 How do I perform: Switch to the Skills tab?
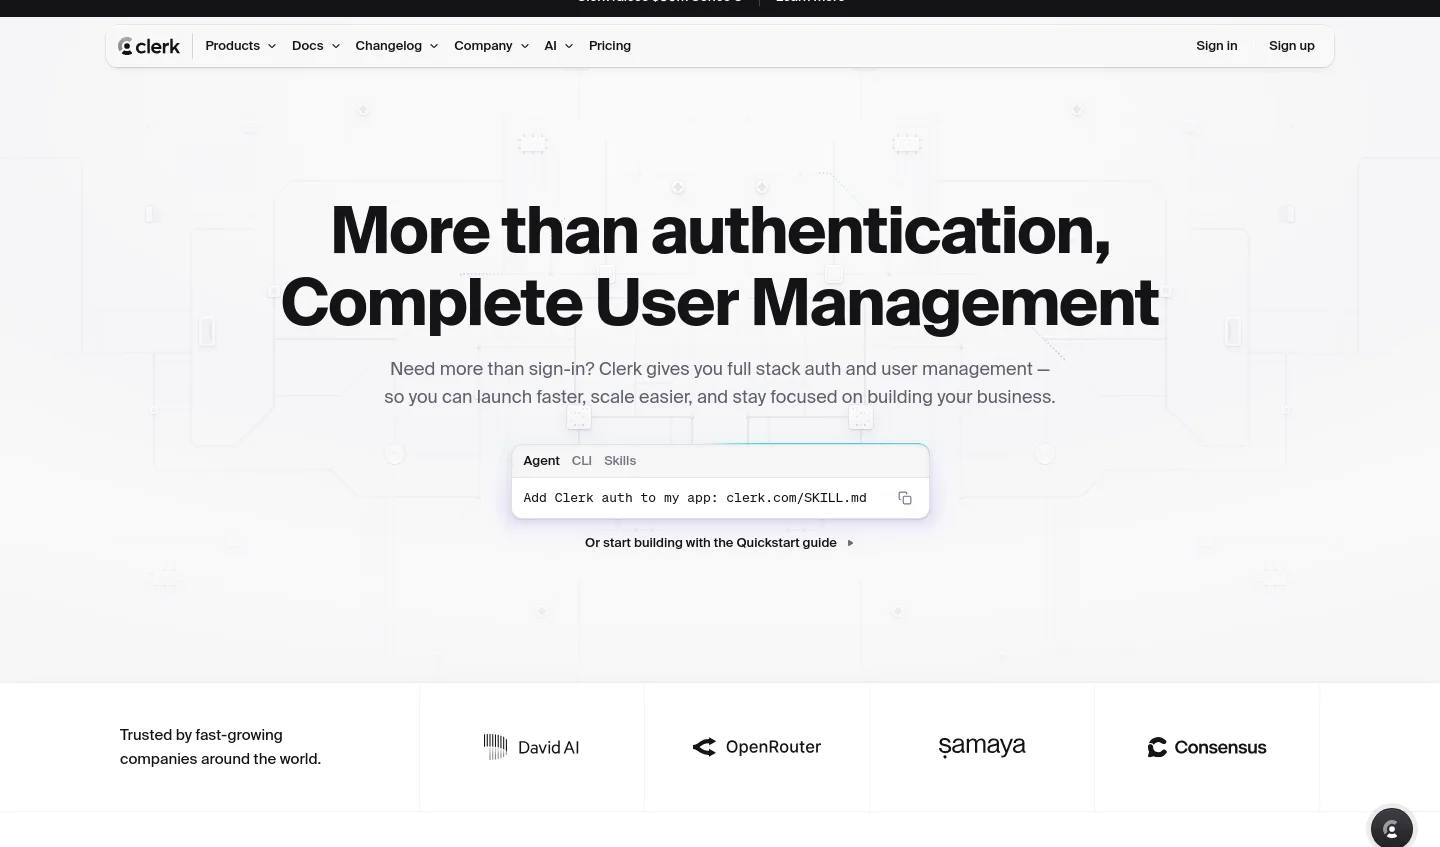click(x=620, y=461)
